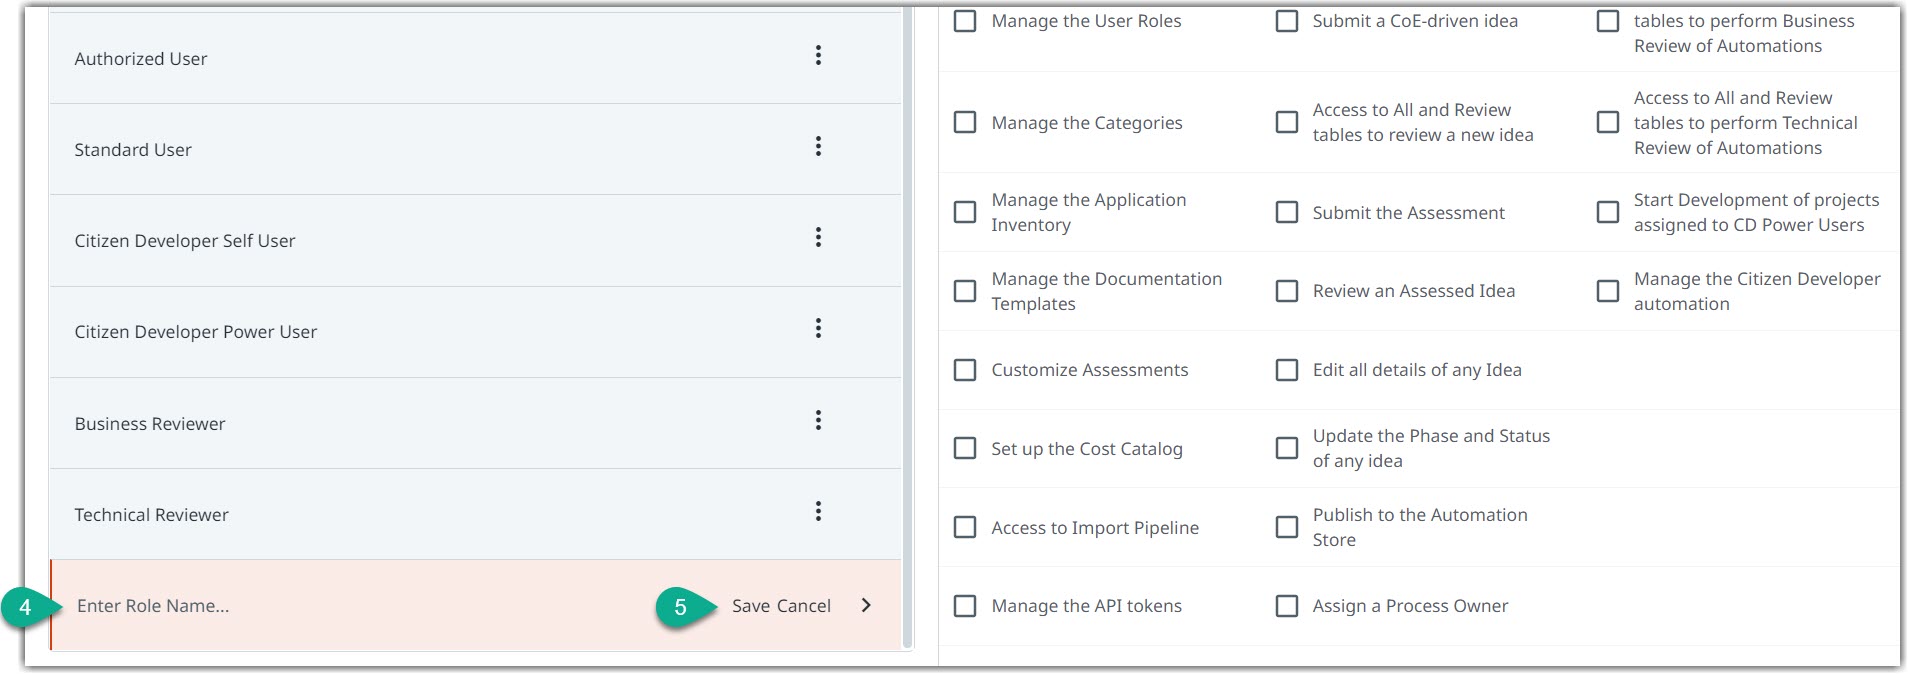Open the Business Reviewer three-dot menu
1908x674 pixels.
[x=818, y=421]
